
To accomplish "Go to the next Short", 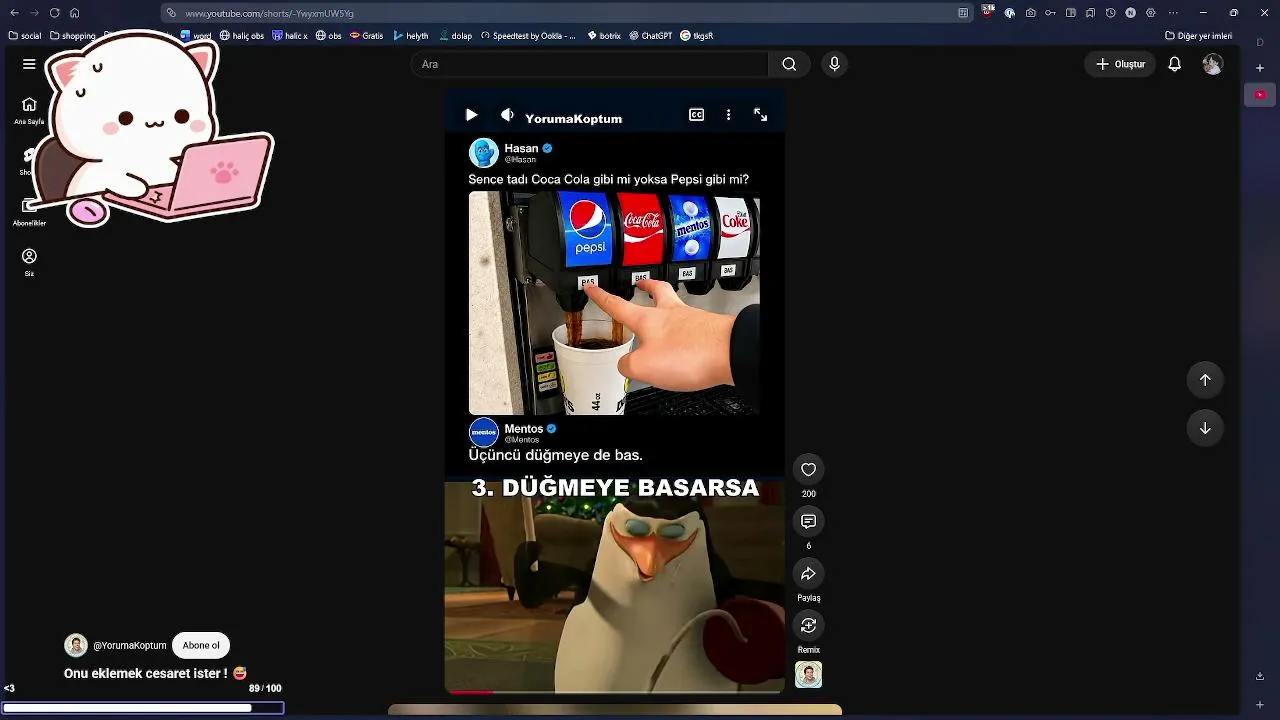I will click(1205, 428).
